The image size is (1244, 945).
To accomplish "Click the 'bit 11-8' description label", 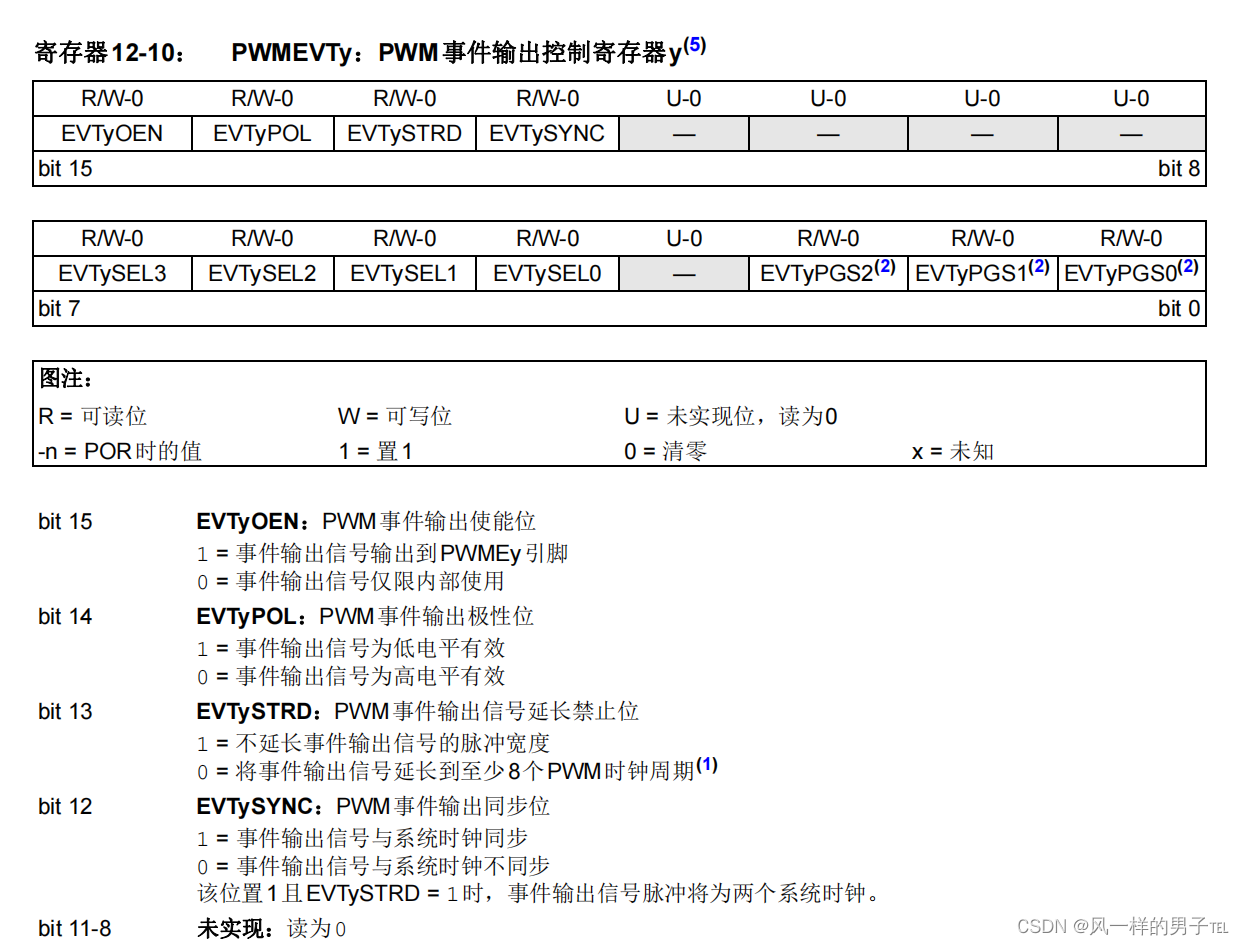I will (x=75, y=929).
